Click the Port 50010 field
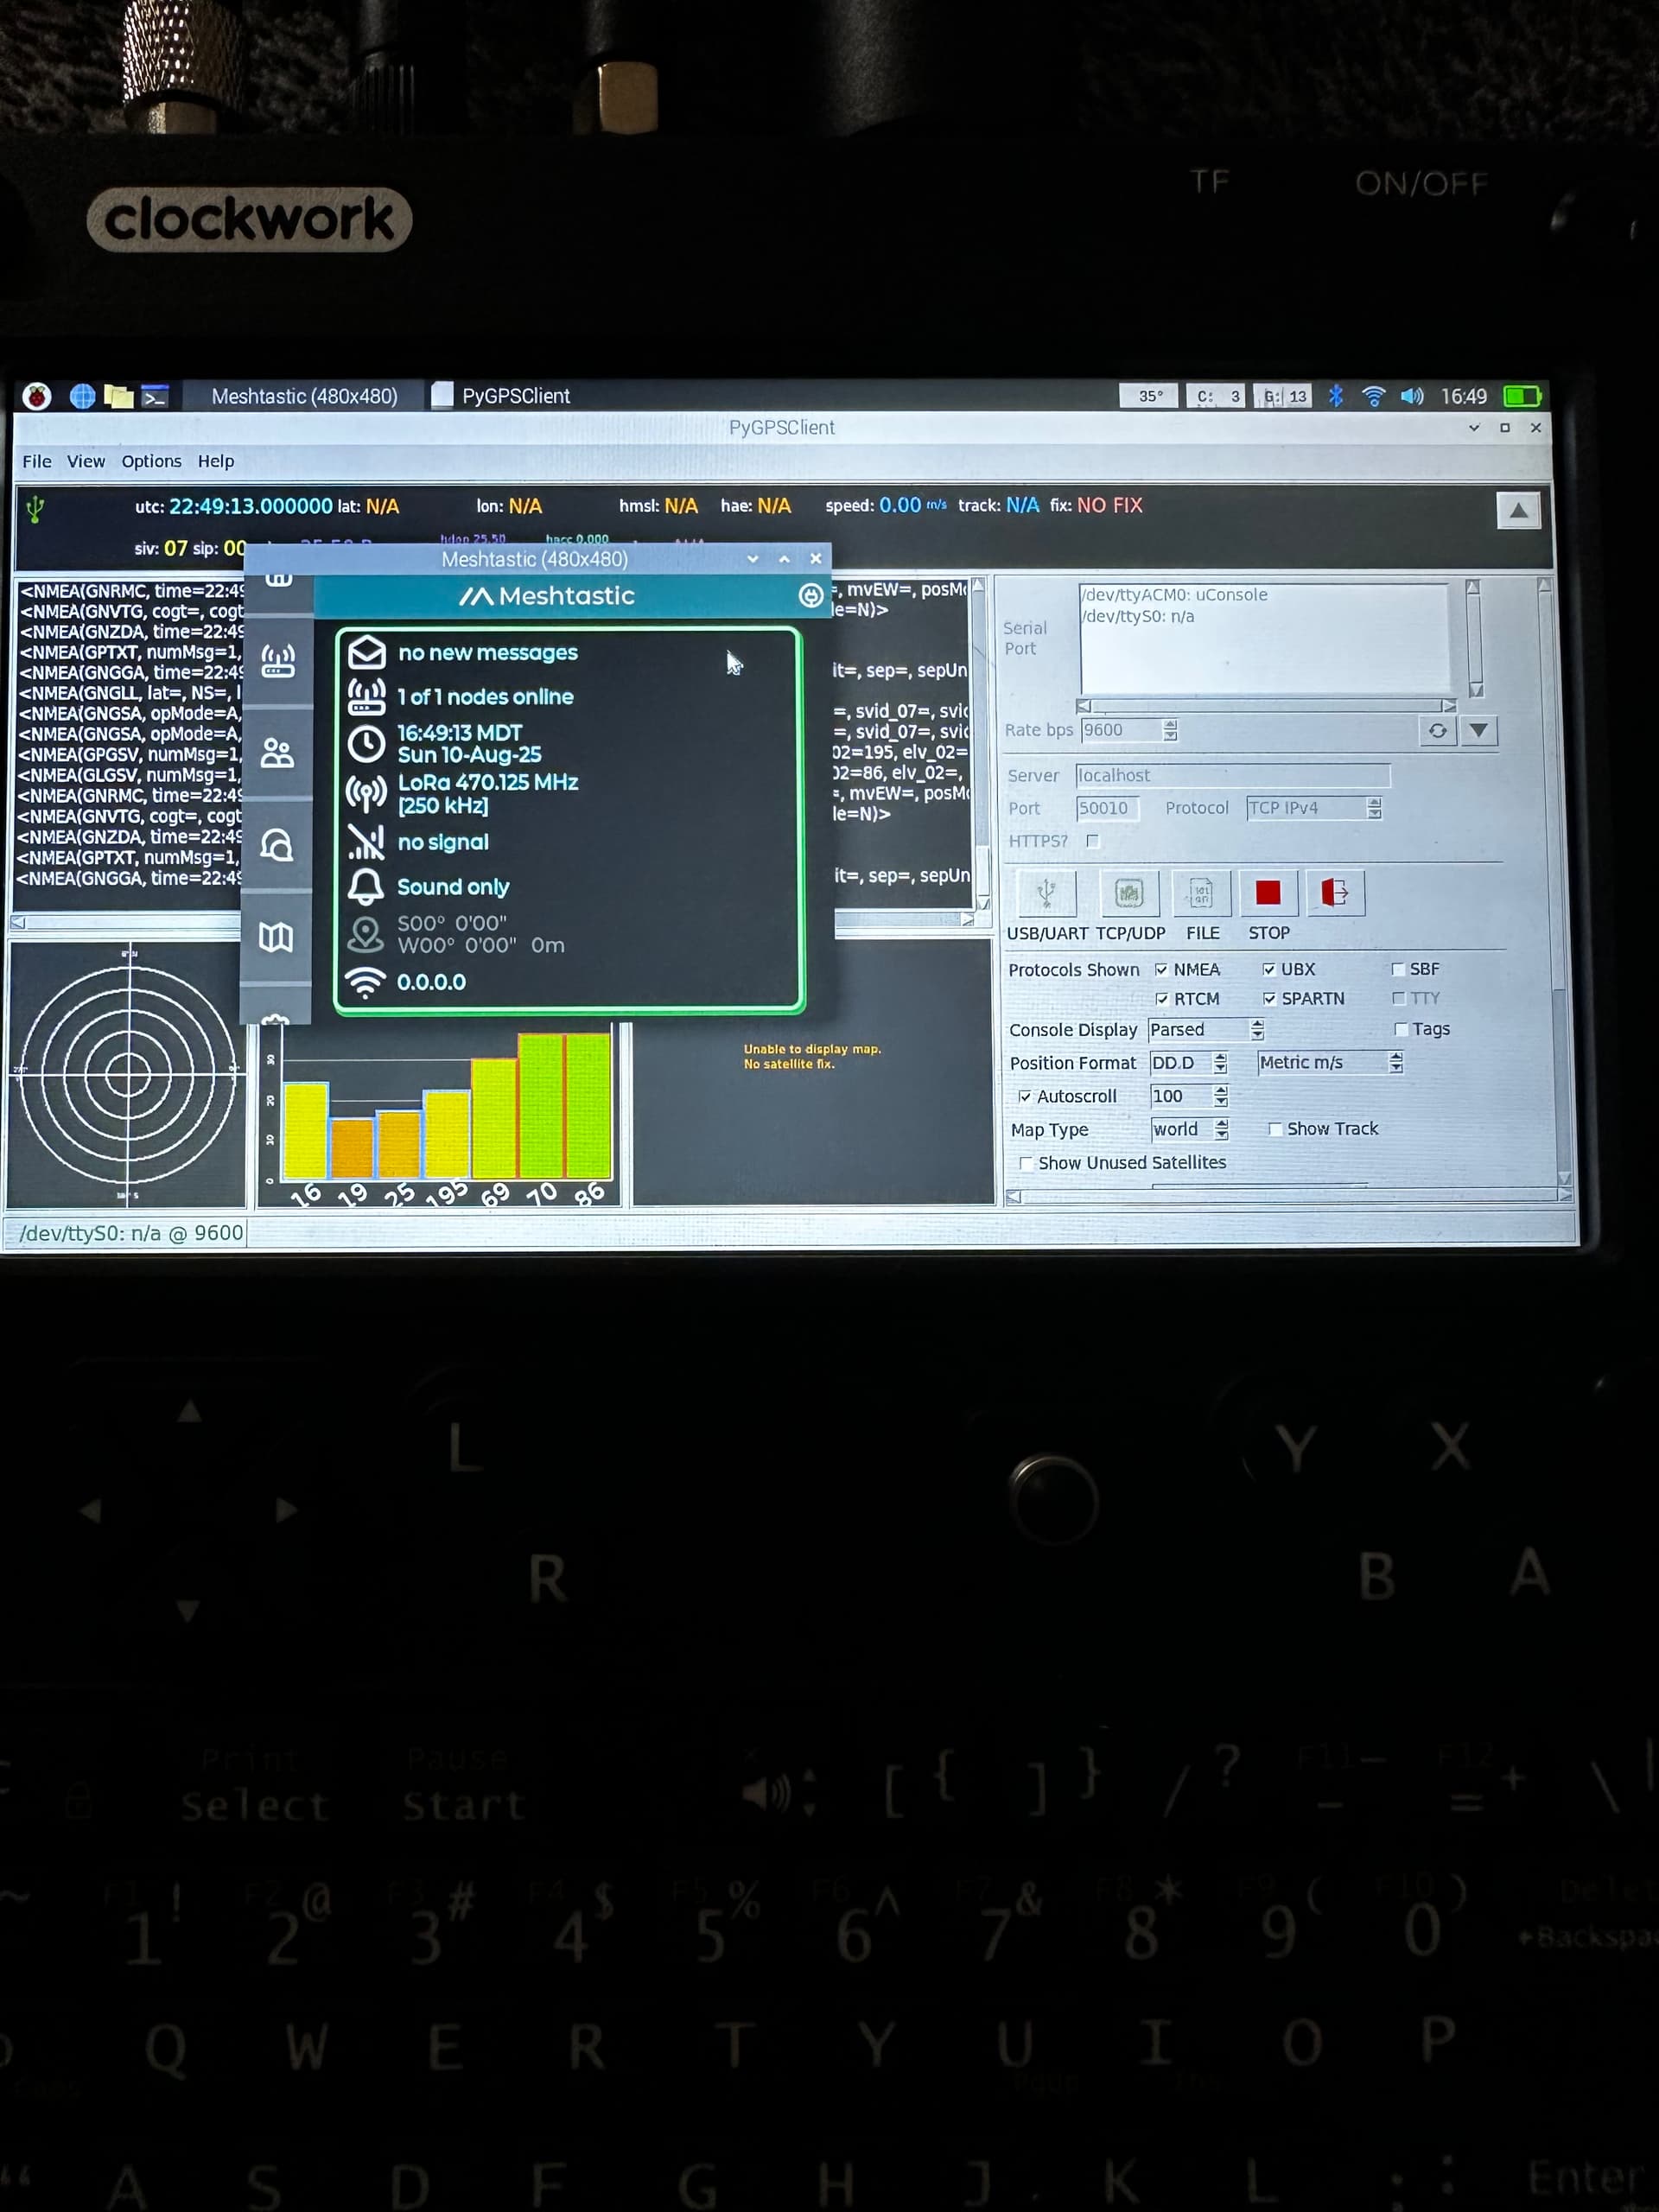Screen dimensions: 1659x2212 1107,808
